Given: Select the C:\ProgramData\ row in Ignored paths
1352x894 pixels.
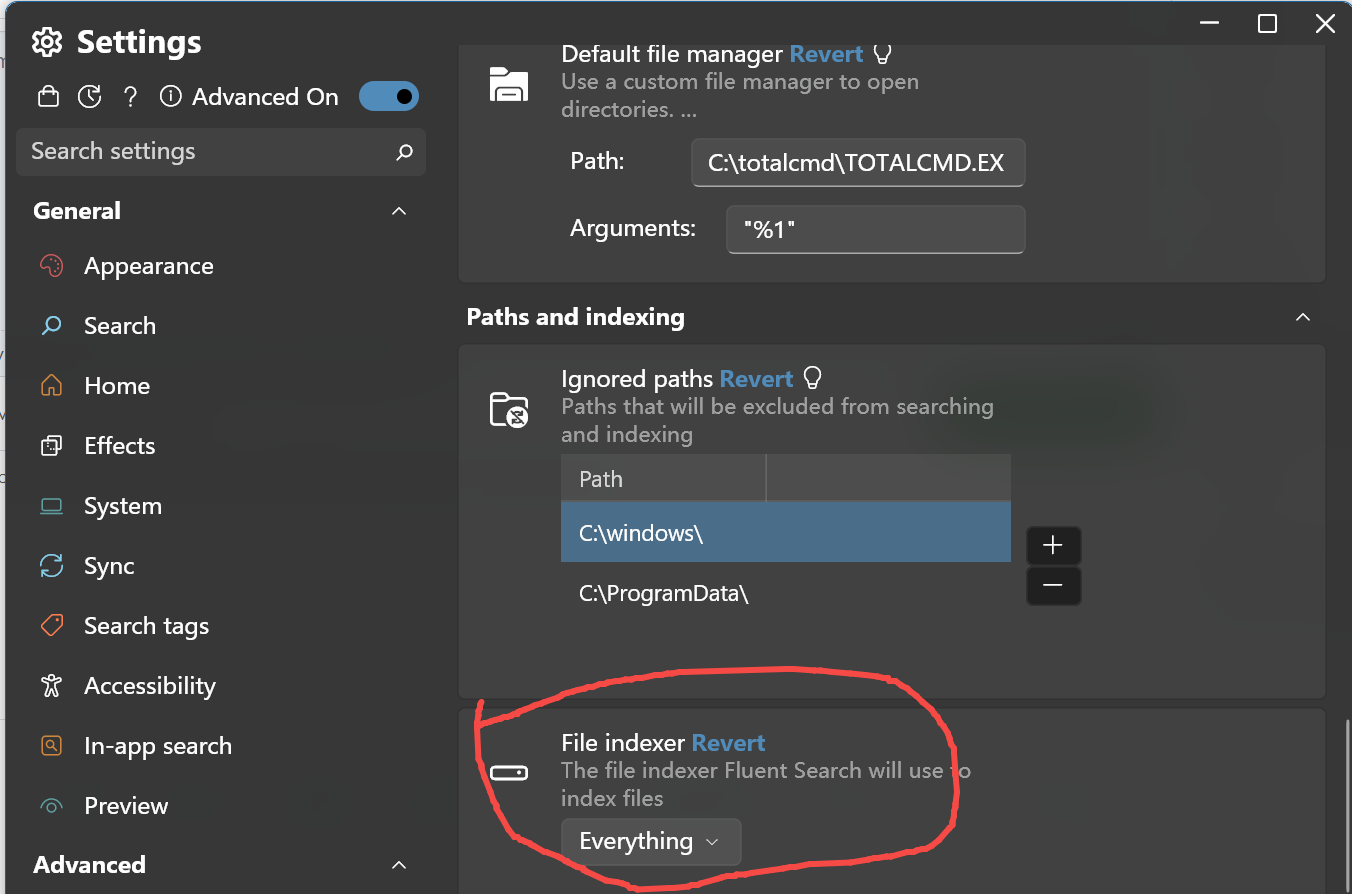Looking at the screenshot, I should coord(663,592).
